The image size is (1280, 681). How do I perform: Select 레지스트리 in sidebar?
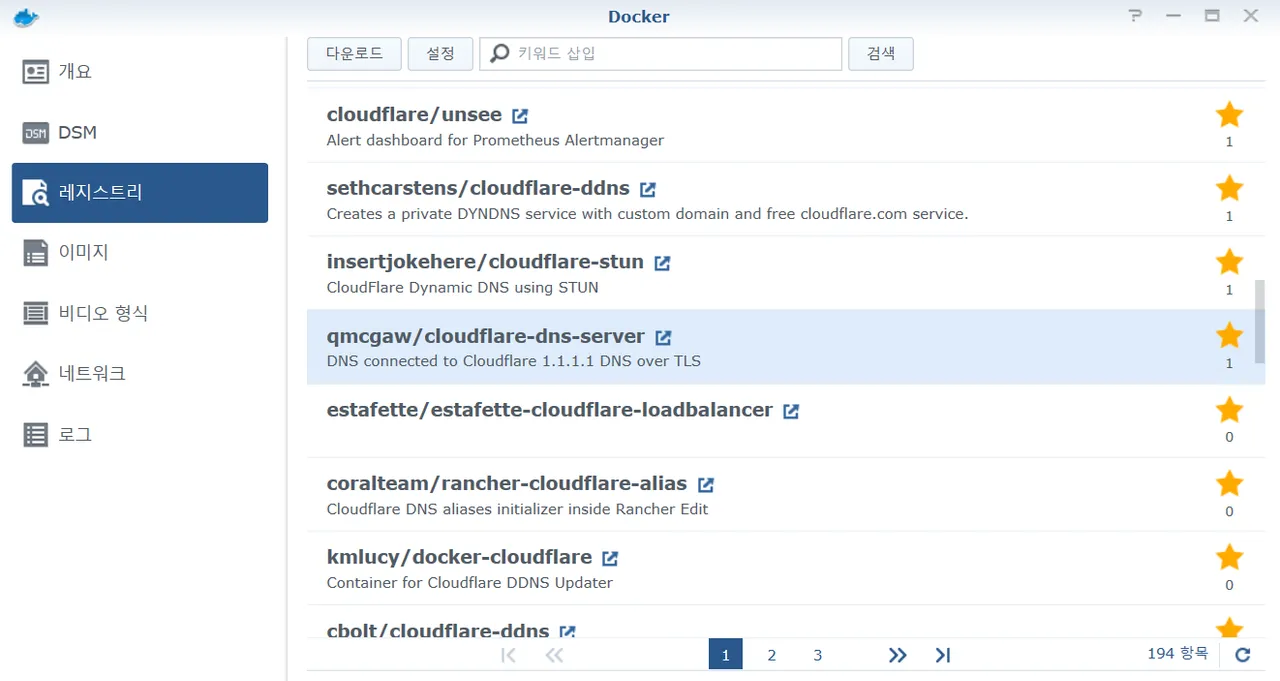point(140,193)
